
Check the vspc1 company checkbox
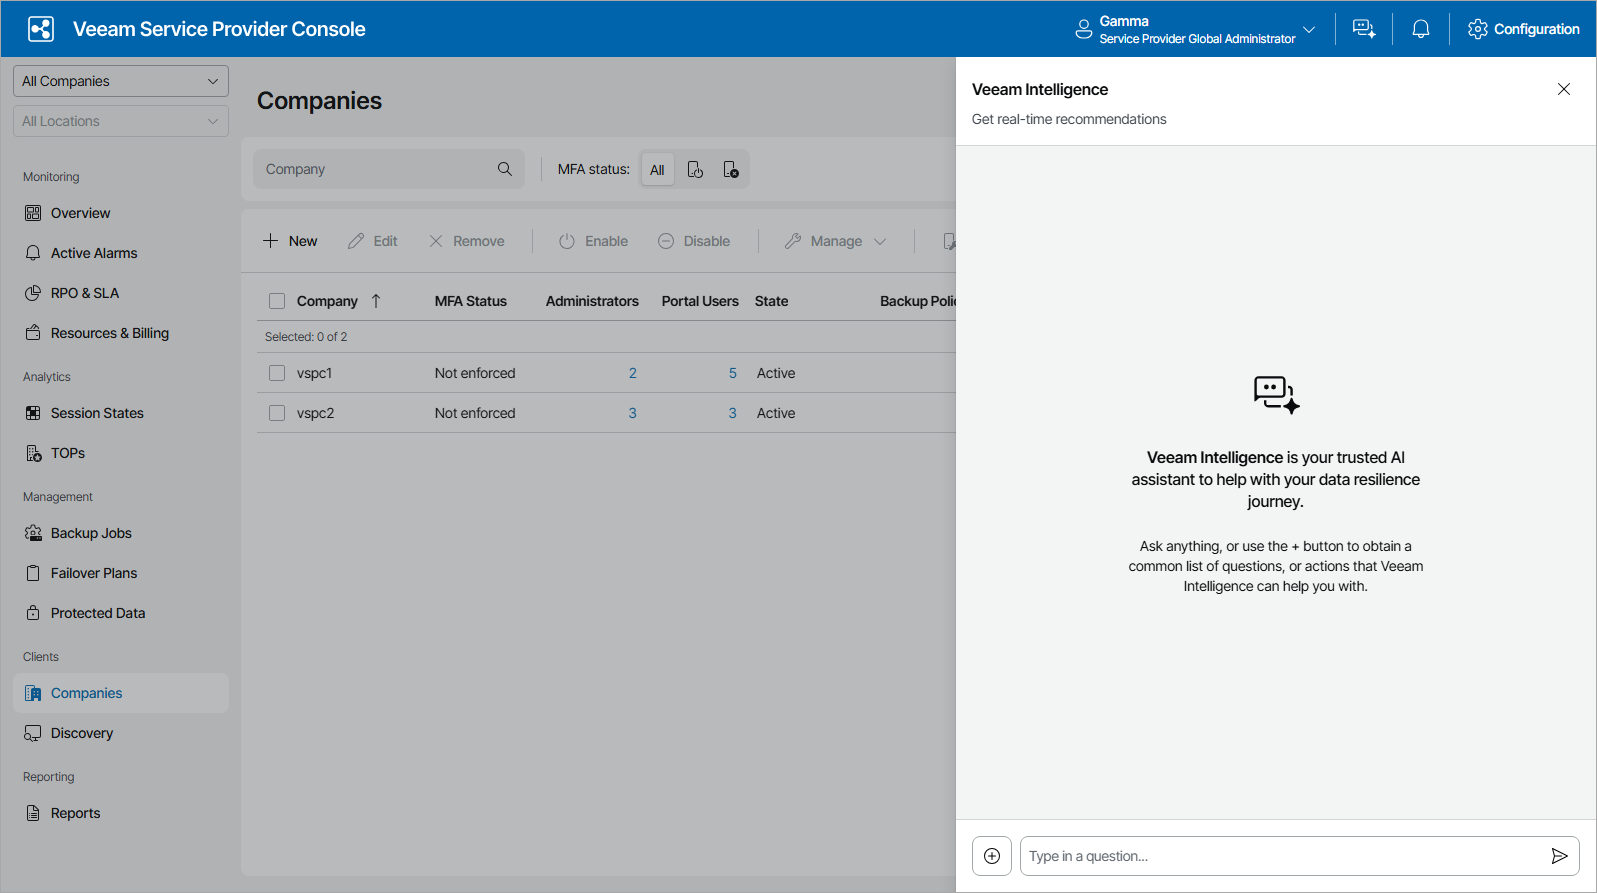(277, 373)
